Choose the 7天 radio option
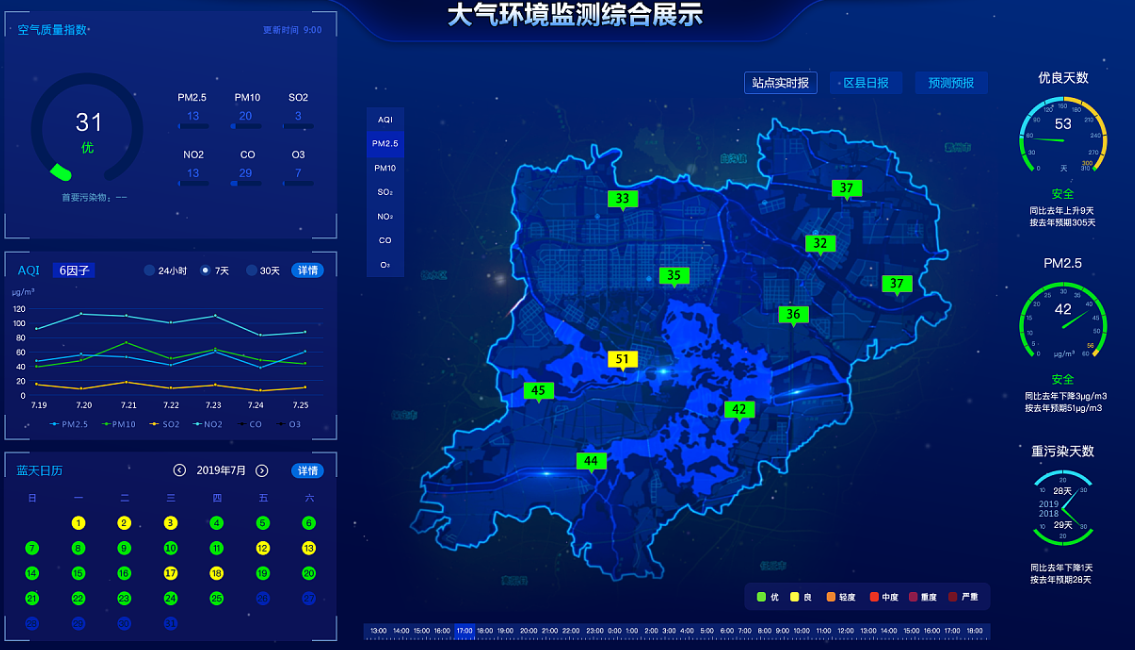 pyautogui.click(x=206, y=270)
